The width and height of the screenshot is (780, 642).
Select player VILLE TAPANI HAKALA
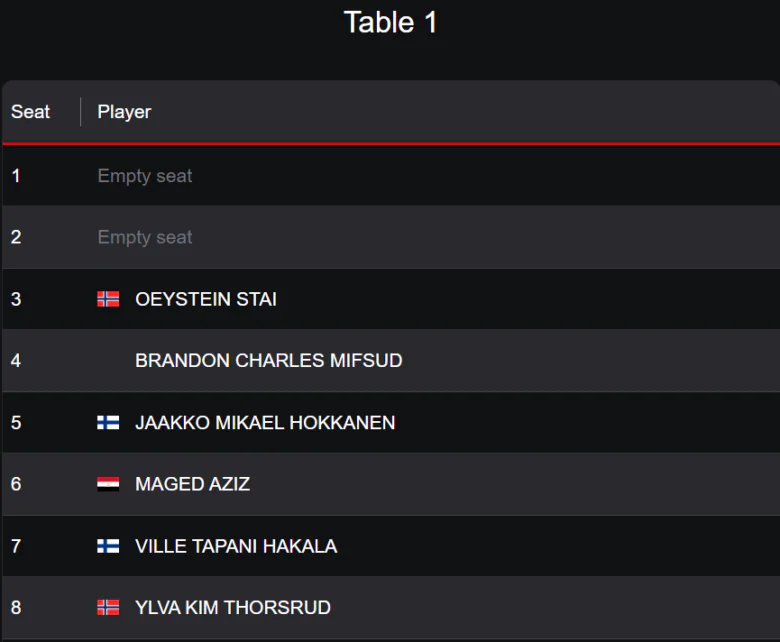[x=236, y=546]
